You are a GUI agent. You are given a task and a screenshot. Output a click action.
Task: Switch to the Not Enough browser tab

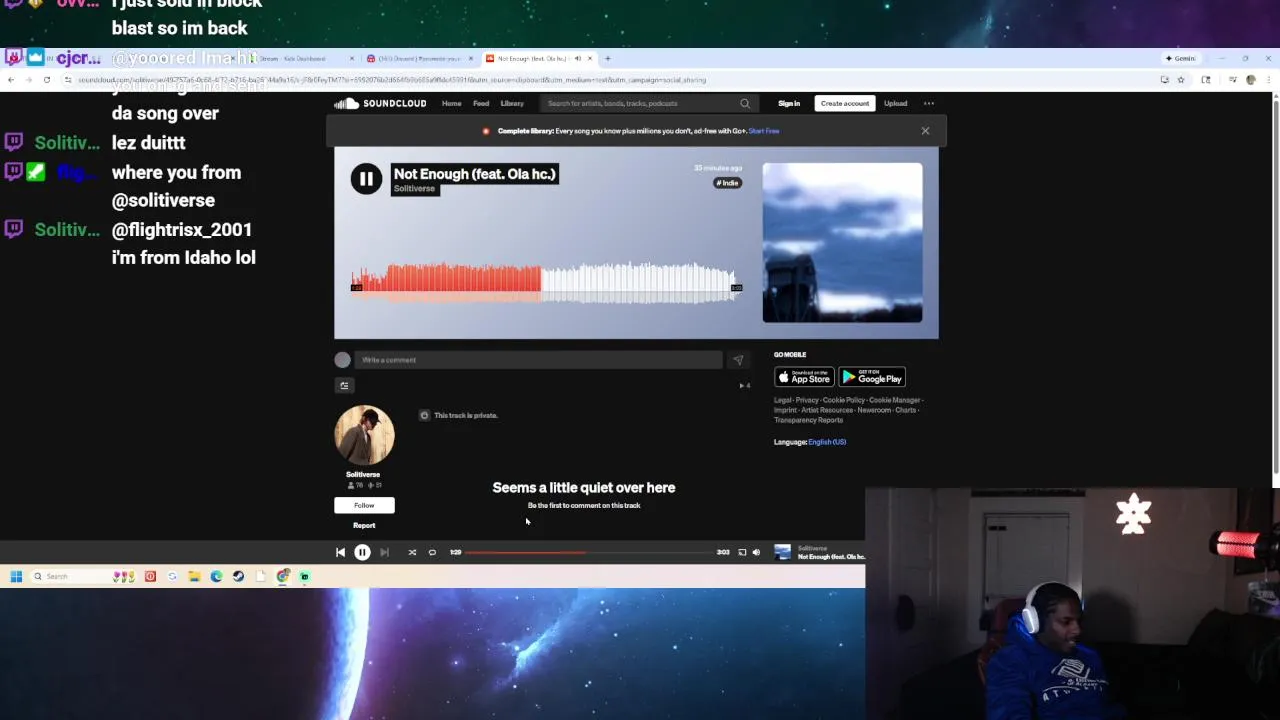538,58
